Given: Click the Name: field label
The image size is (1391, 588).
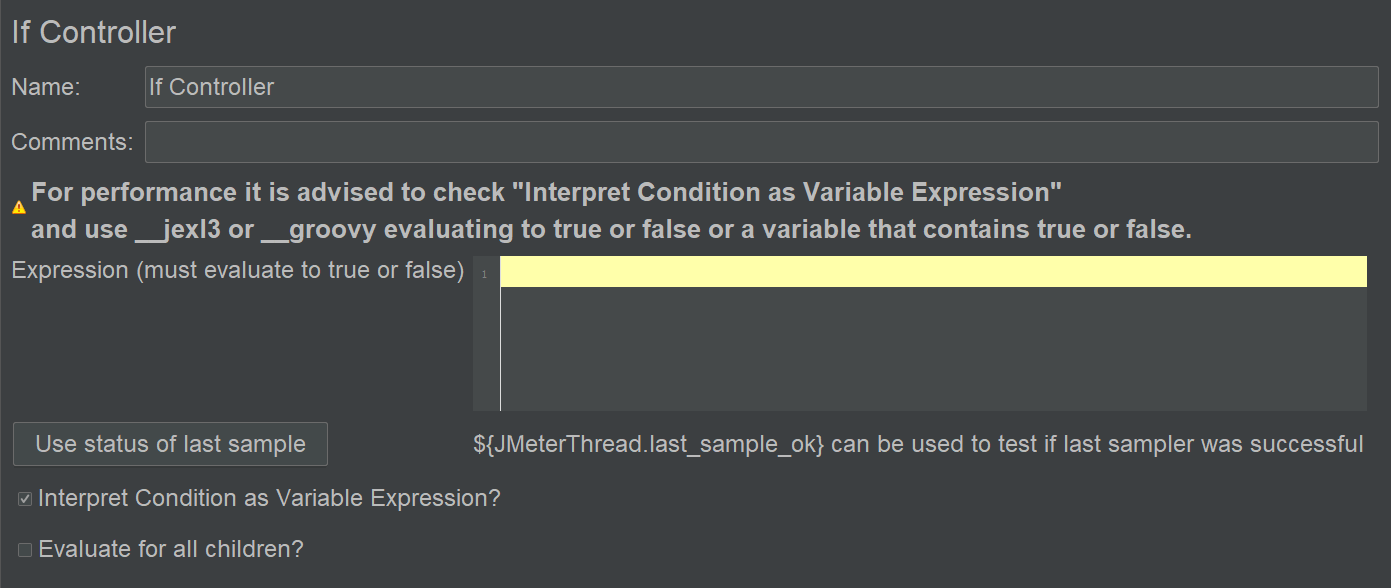Looking at the screenshot, I should [46, 87].
